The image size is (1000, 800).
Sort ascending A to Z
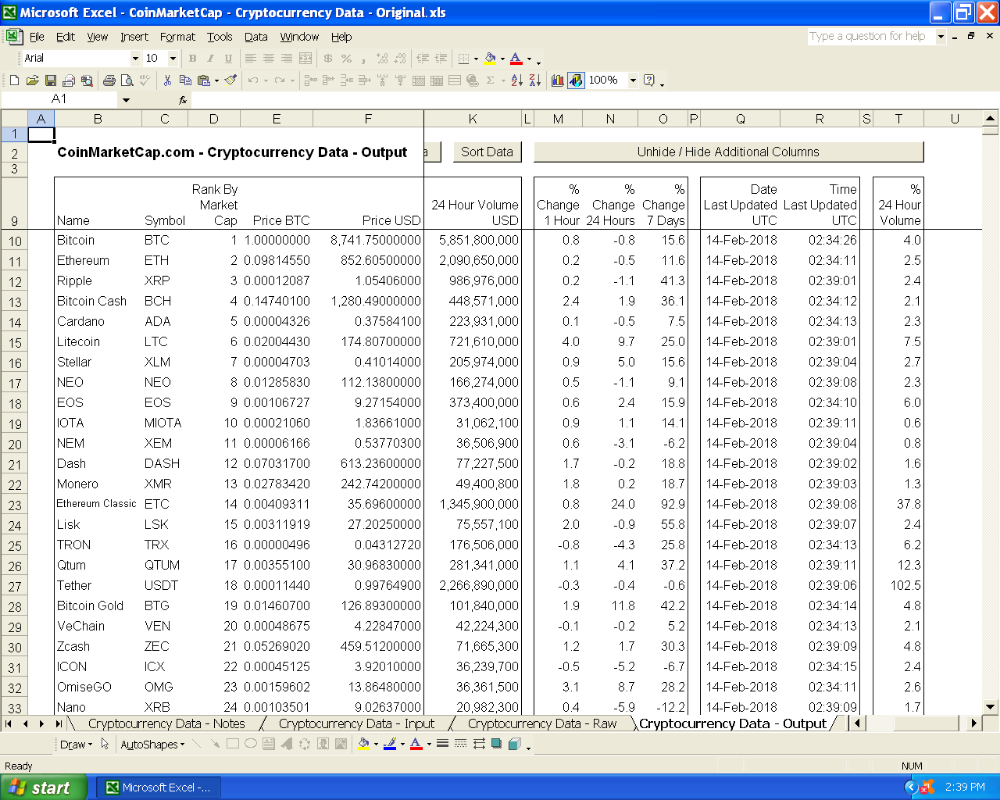517,80
